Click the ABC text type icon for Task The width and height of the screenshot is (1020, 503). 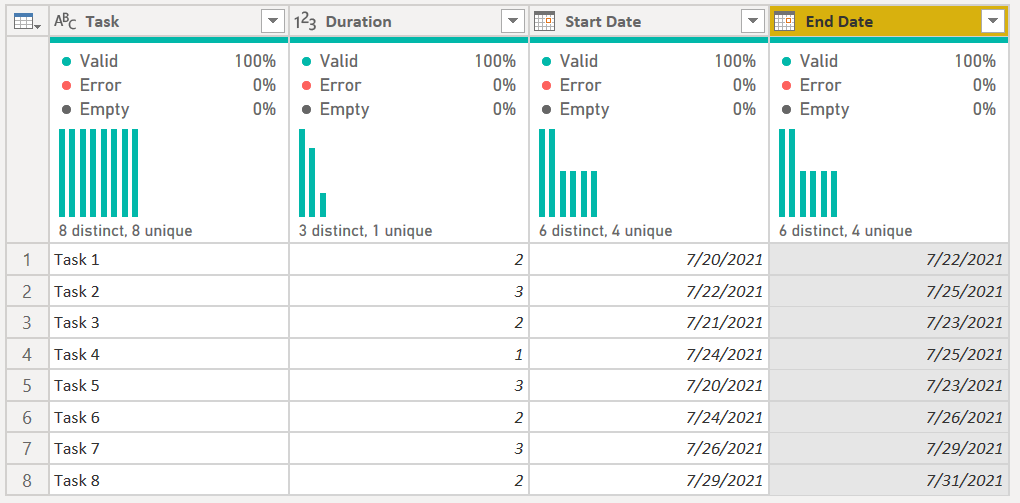65,22
